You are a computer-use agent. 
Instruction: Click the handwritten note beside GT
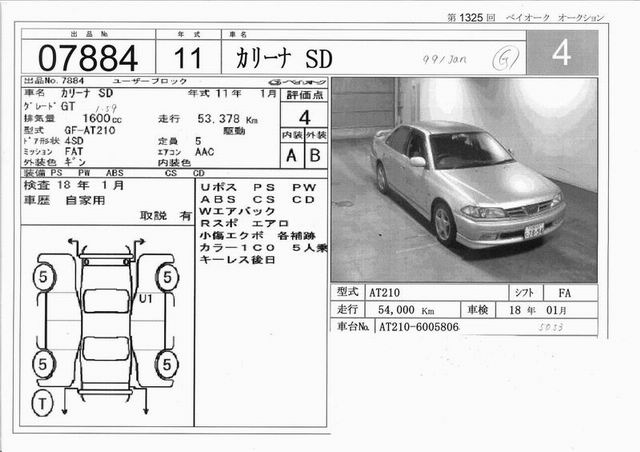coord(106,109)
